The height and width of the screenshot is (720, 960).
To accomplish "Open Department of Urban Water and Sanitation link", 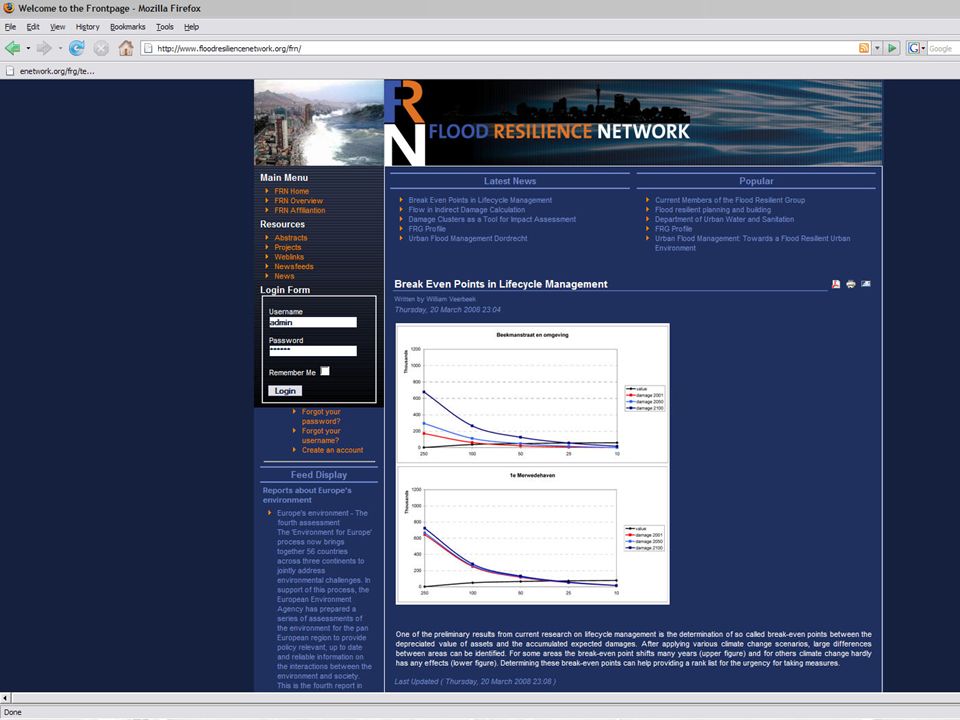I will (x=724, y=219).
